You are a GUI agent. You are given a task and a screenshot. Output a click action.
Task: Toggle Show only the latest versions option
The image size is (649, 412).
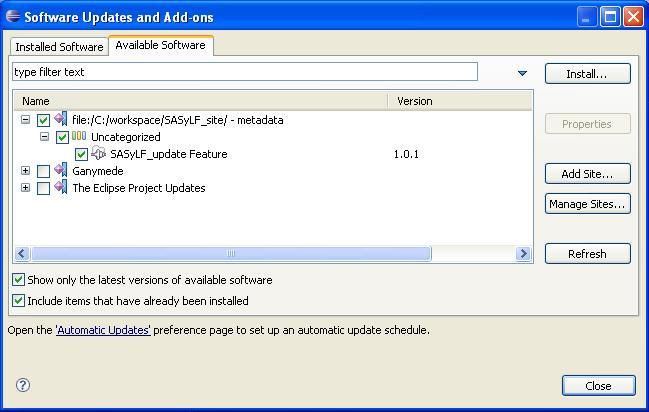19,280
